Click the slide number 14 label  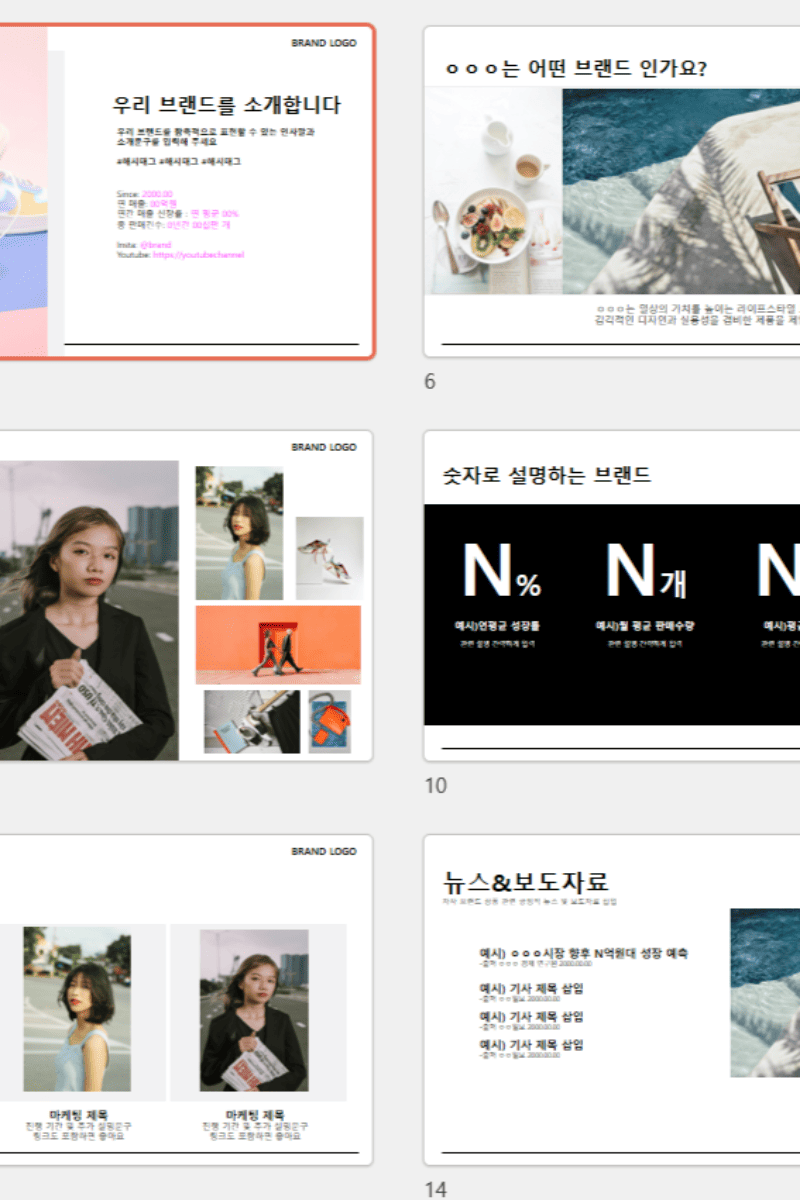(436, 1189)
